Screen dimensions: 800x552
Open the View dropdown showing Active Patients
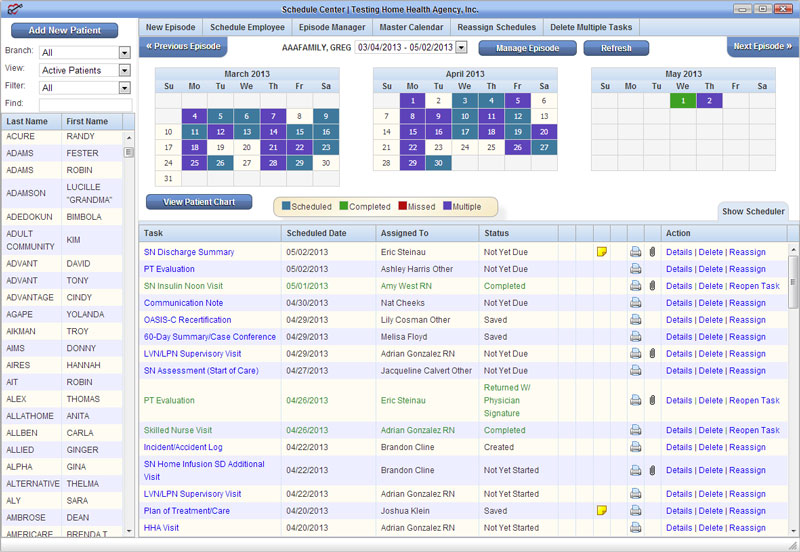124,70
